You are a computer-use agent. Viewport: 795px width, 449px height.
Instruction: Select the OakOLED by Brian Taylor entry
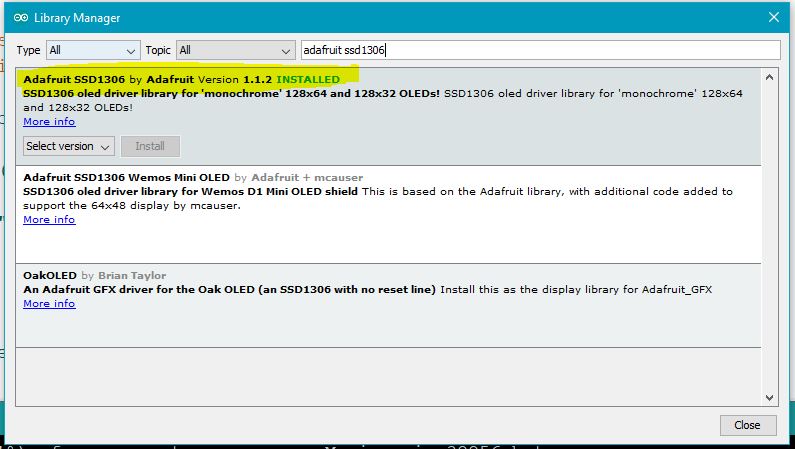[x=388, y=306]
